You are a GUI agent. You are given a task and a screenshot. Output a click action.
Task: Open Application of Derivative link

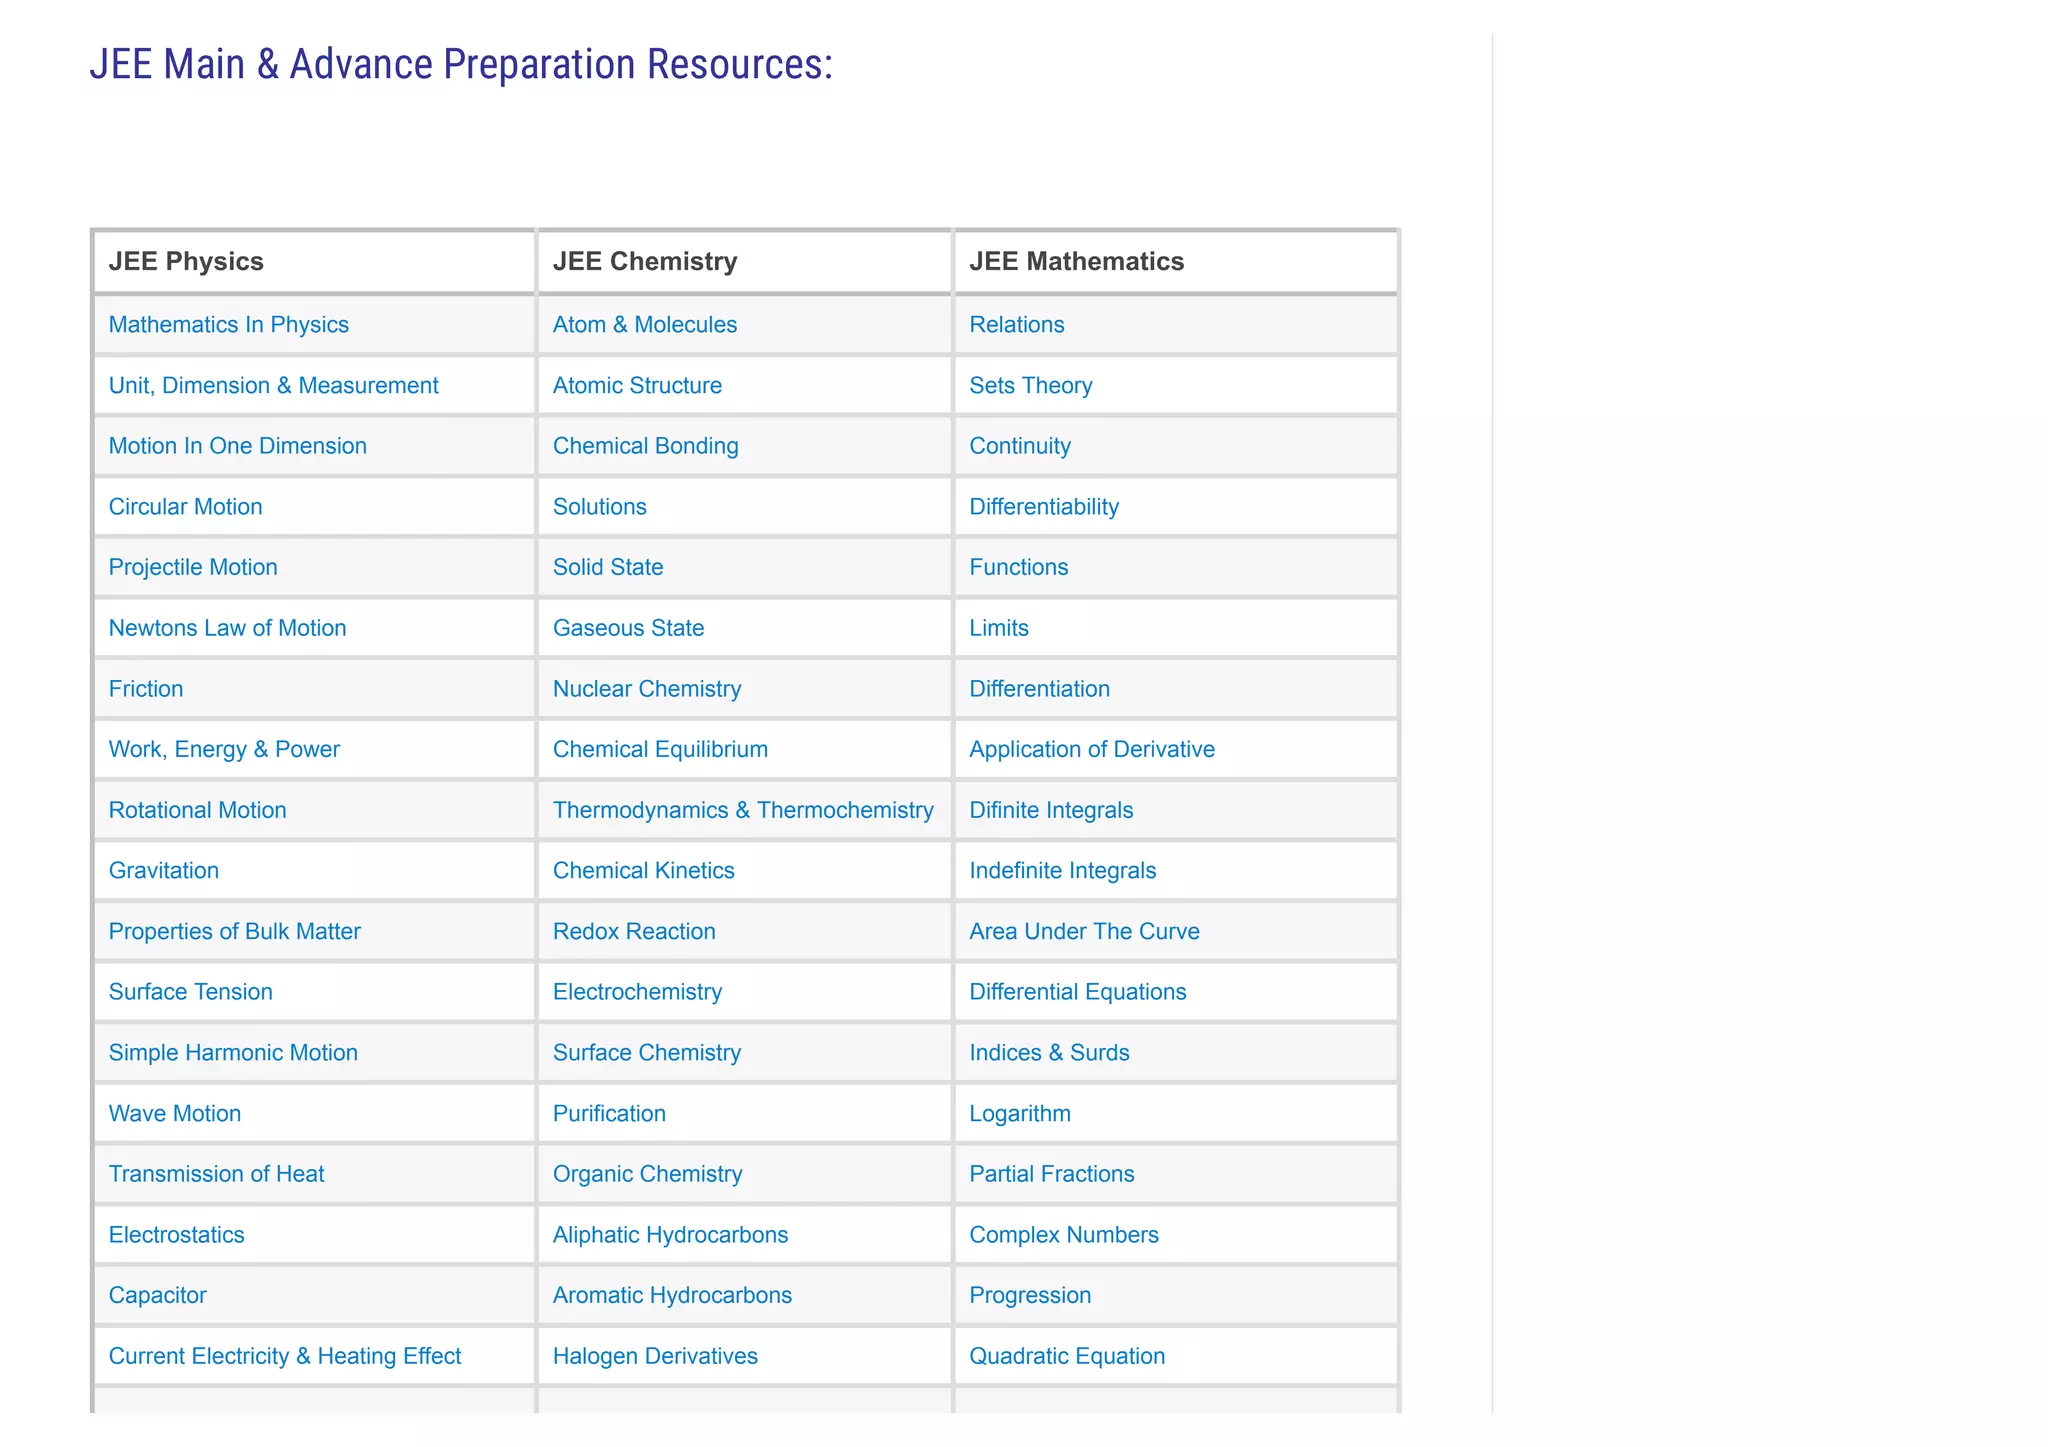click(1091, 750)
